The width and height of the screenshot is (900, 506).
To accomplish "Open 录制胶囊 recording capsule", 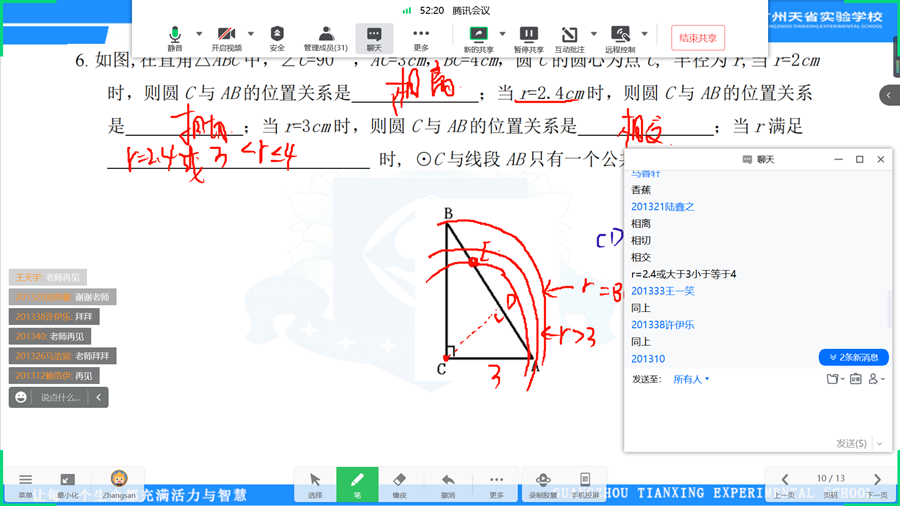I will pos(543,485).
